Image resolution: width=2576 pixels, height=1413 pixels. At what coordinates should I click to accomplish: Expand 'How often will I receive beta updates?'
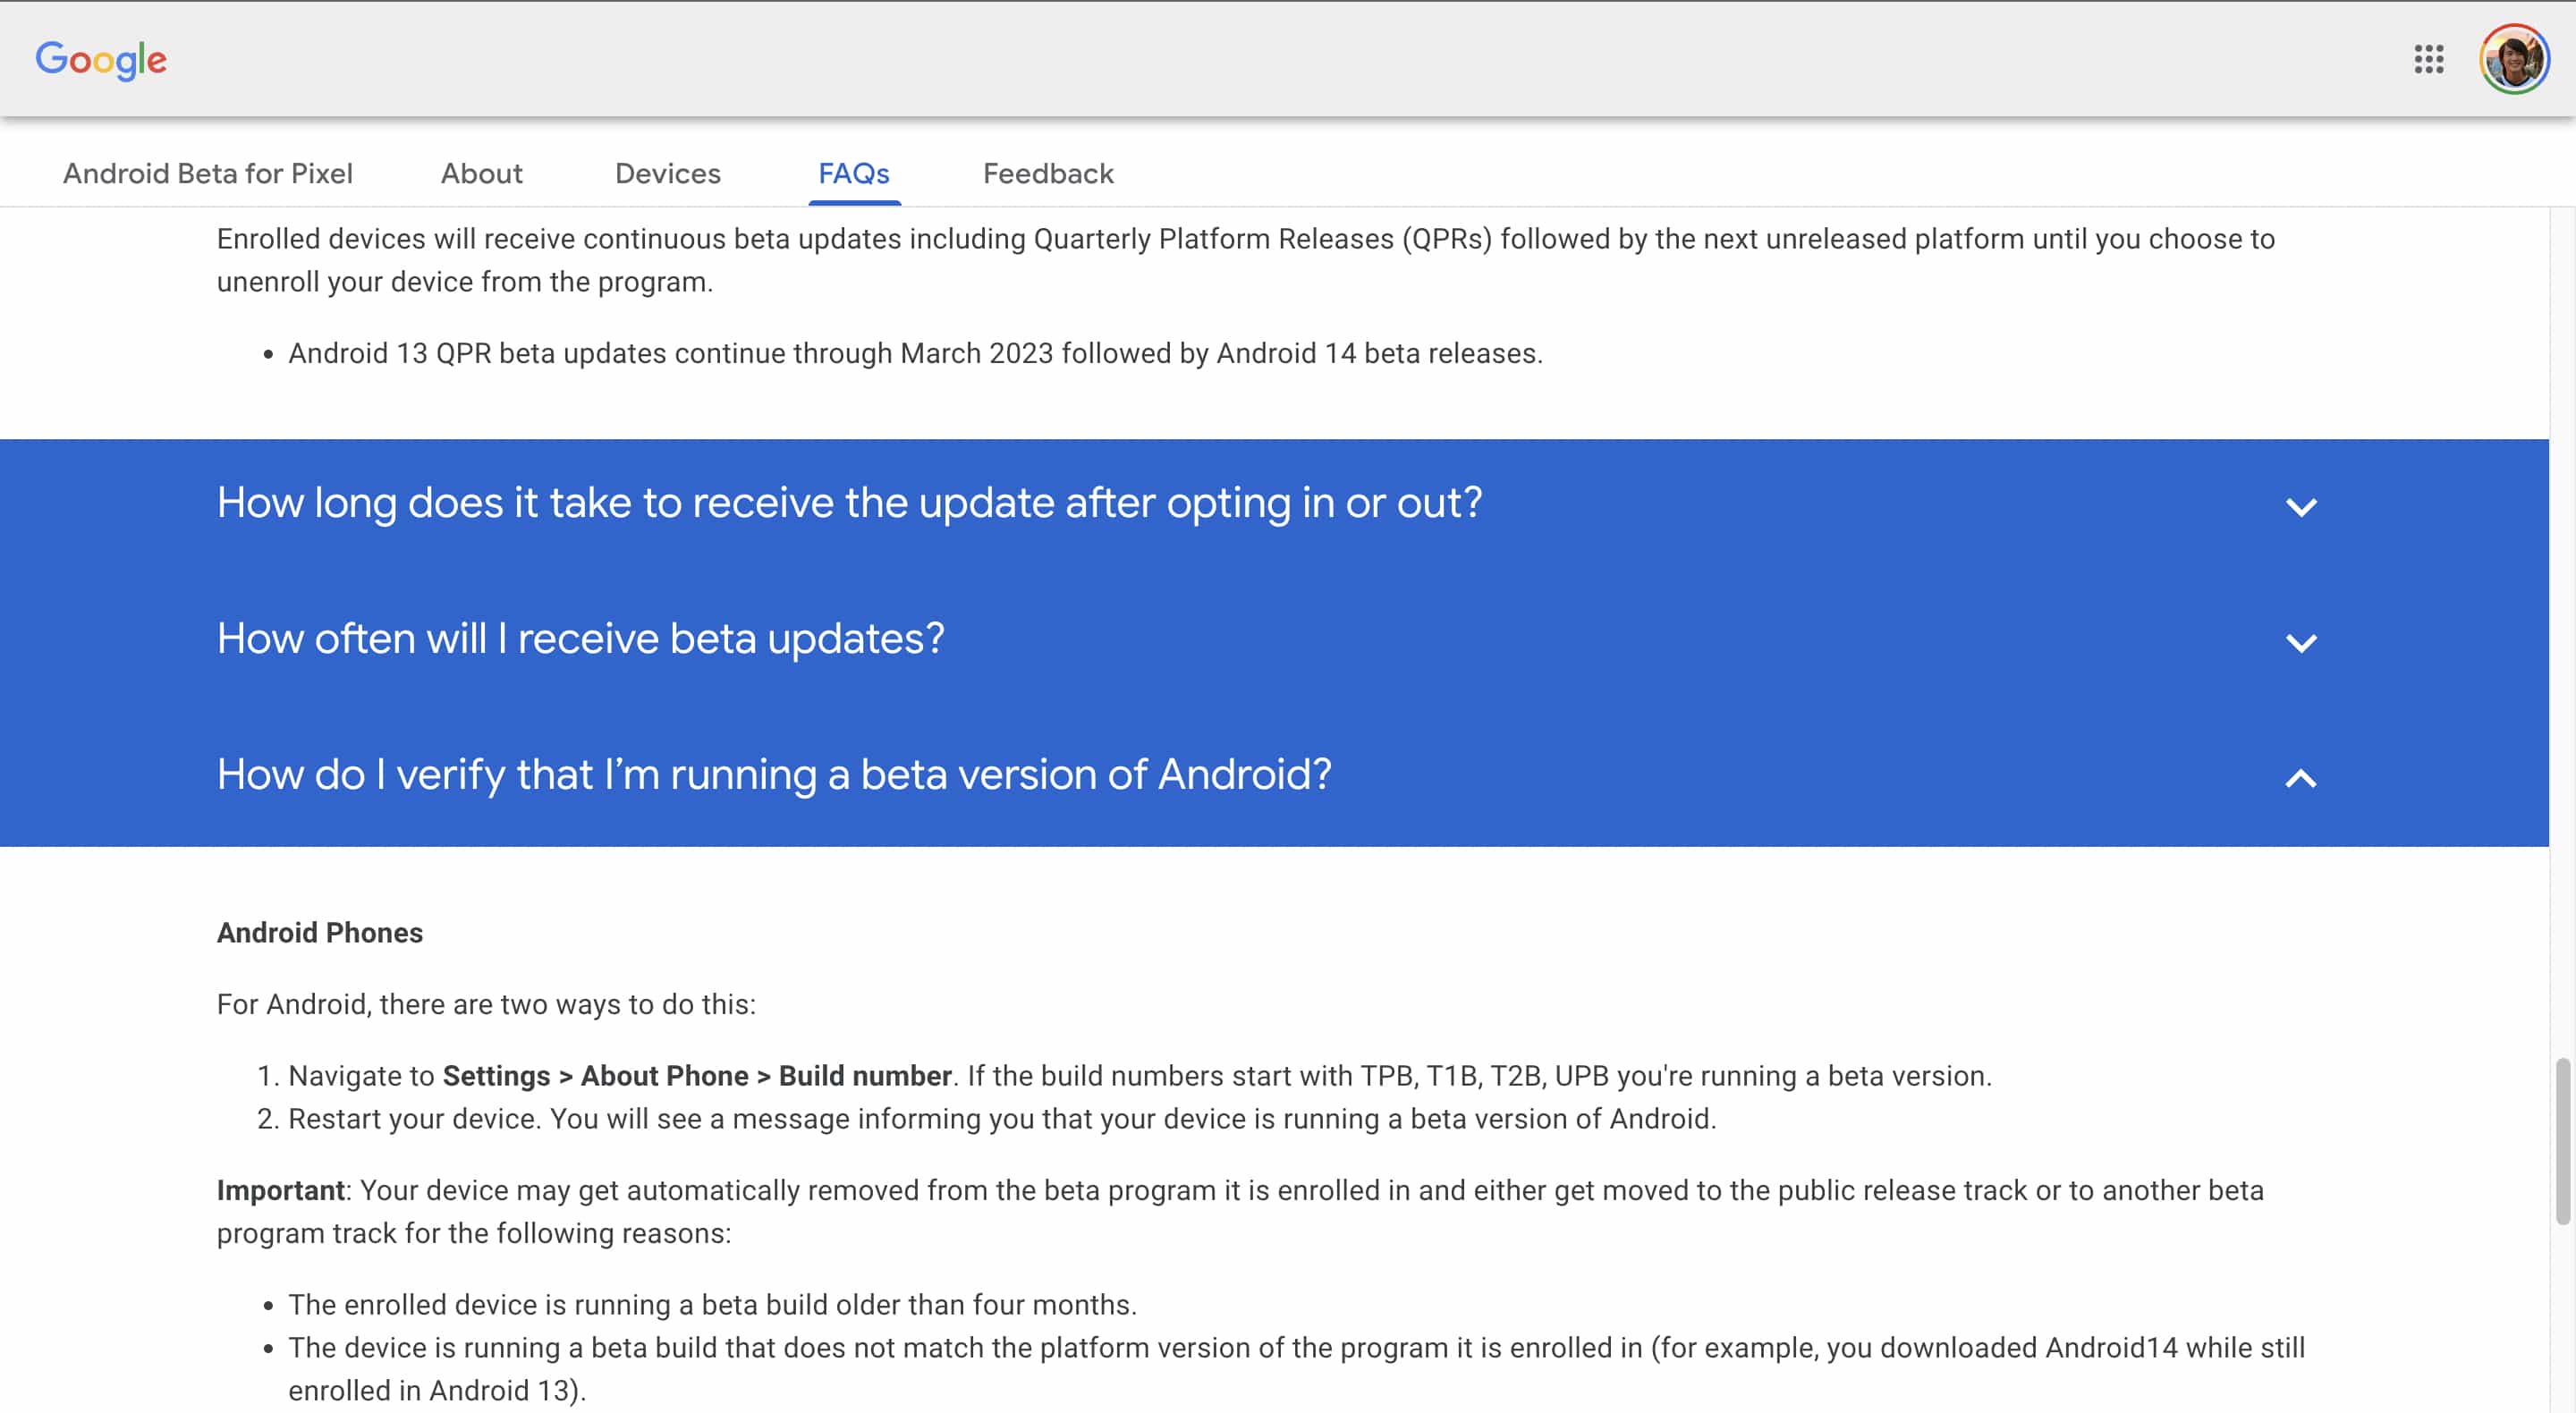(x=582, y=639)
